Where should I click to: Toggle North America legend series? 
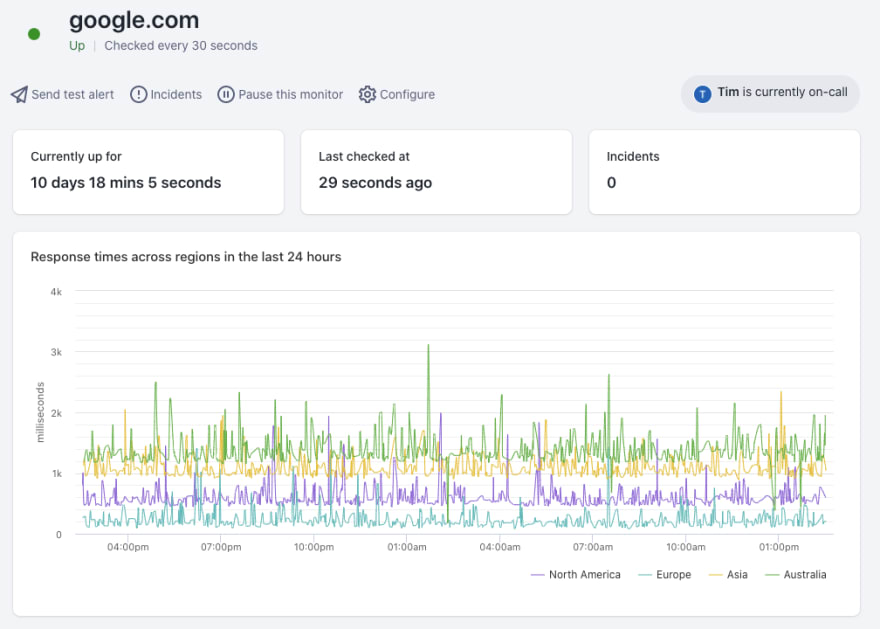tap(584, 575)
